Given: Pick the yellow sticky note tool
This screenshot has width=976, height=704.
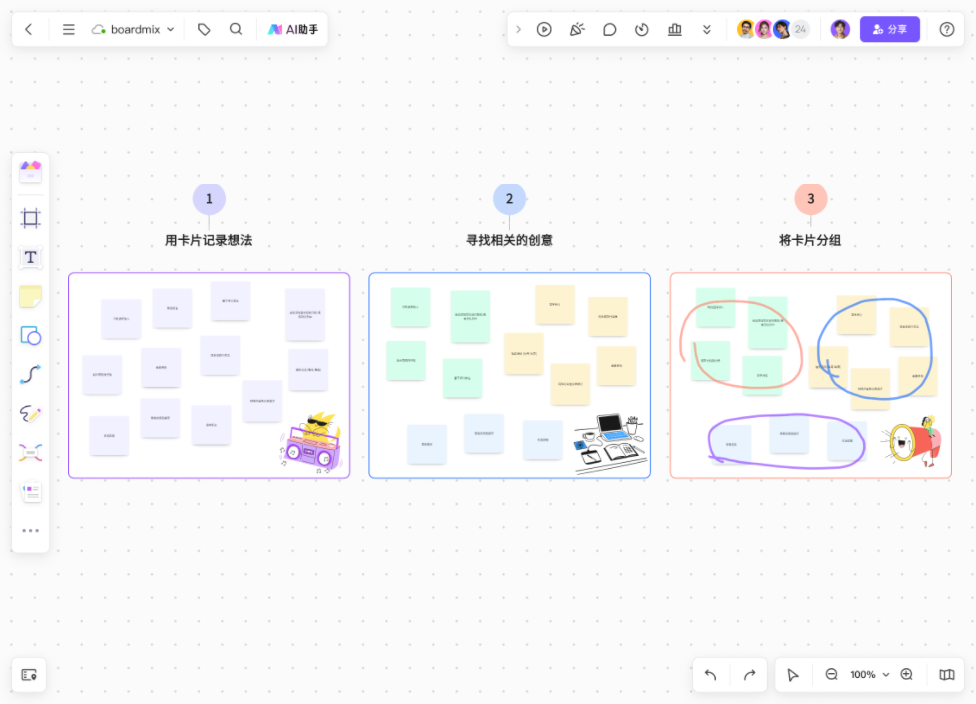Looking at the screenshot, I should (x=31, y=296).
